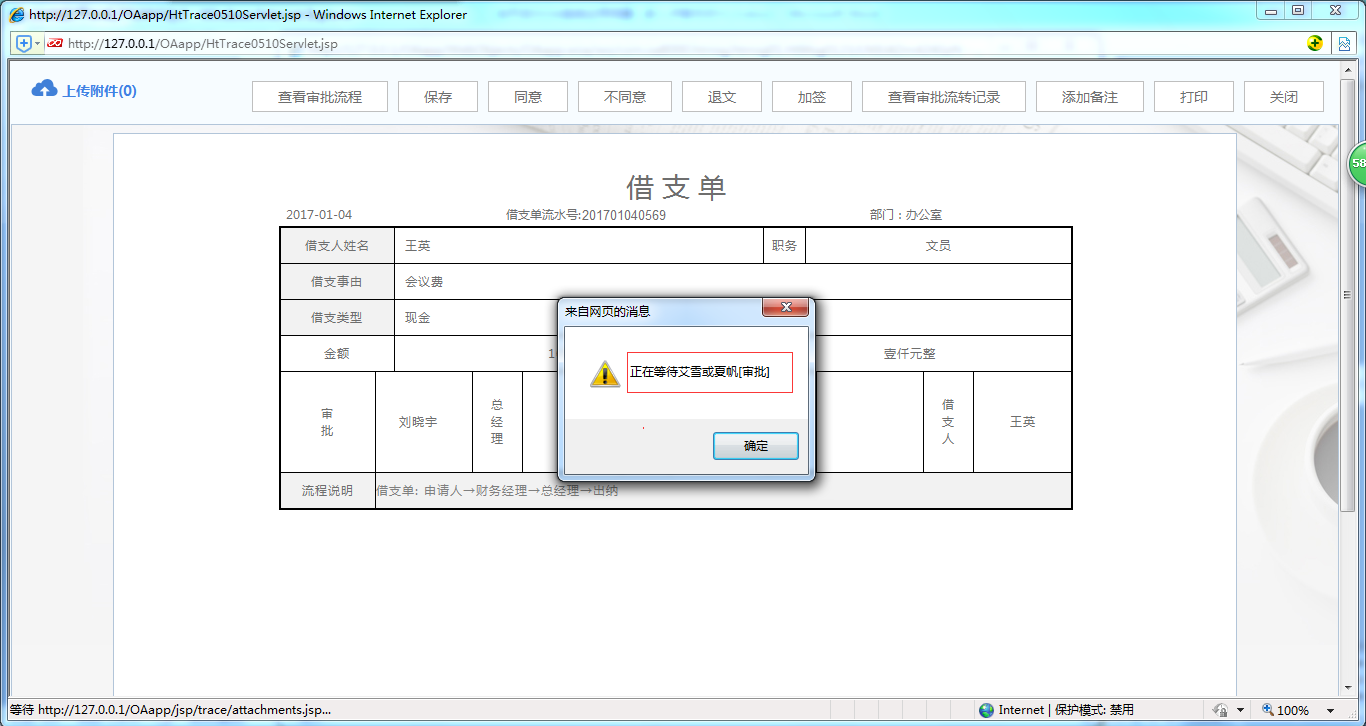Click the 金额 label cell
The width and height of the screenshot is (1366, 726).
tap(337, 354)
